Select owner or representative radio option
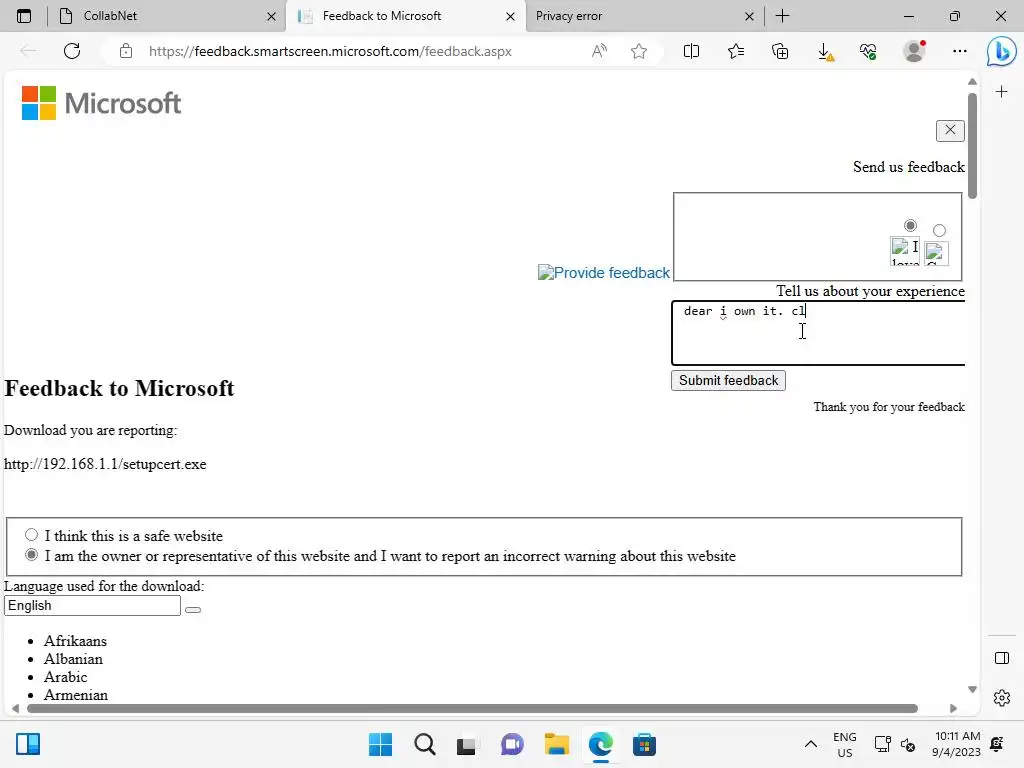1024x768 pixels. 31,555
